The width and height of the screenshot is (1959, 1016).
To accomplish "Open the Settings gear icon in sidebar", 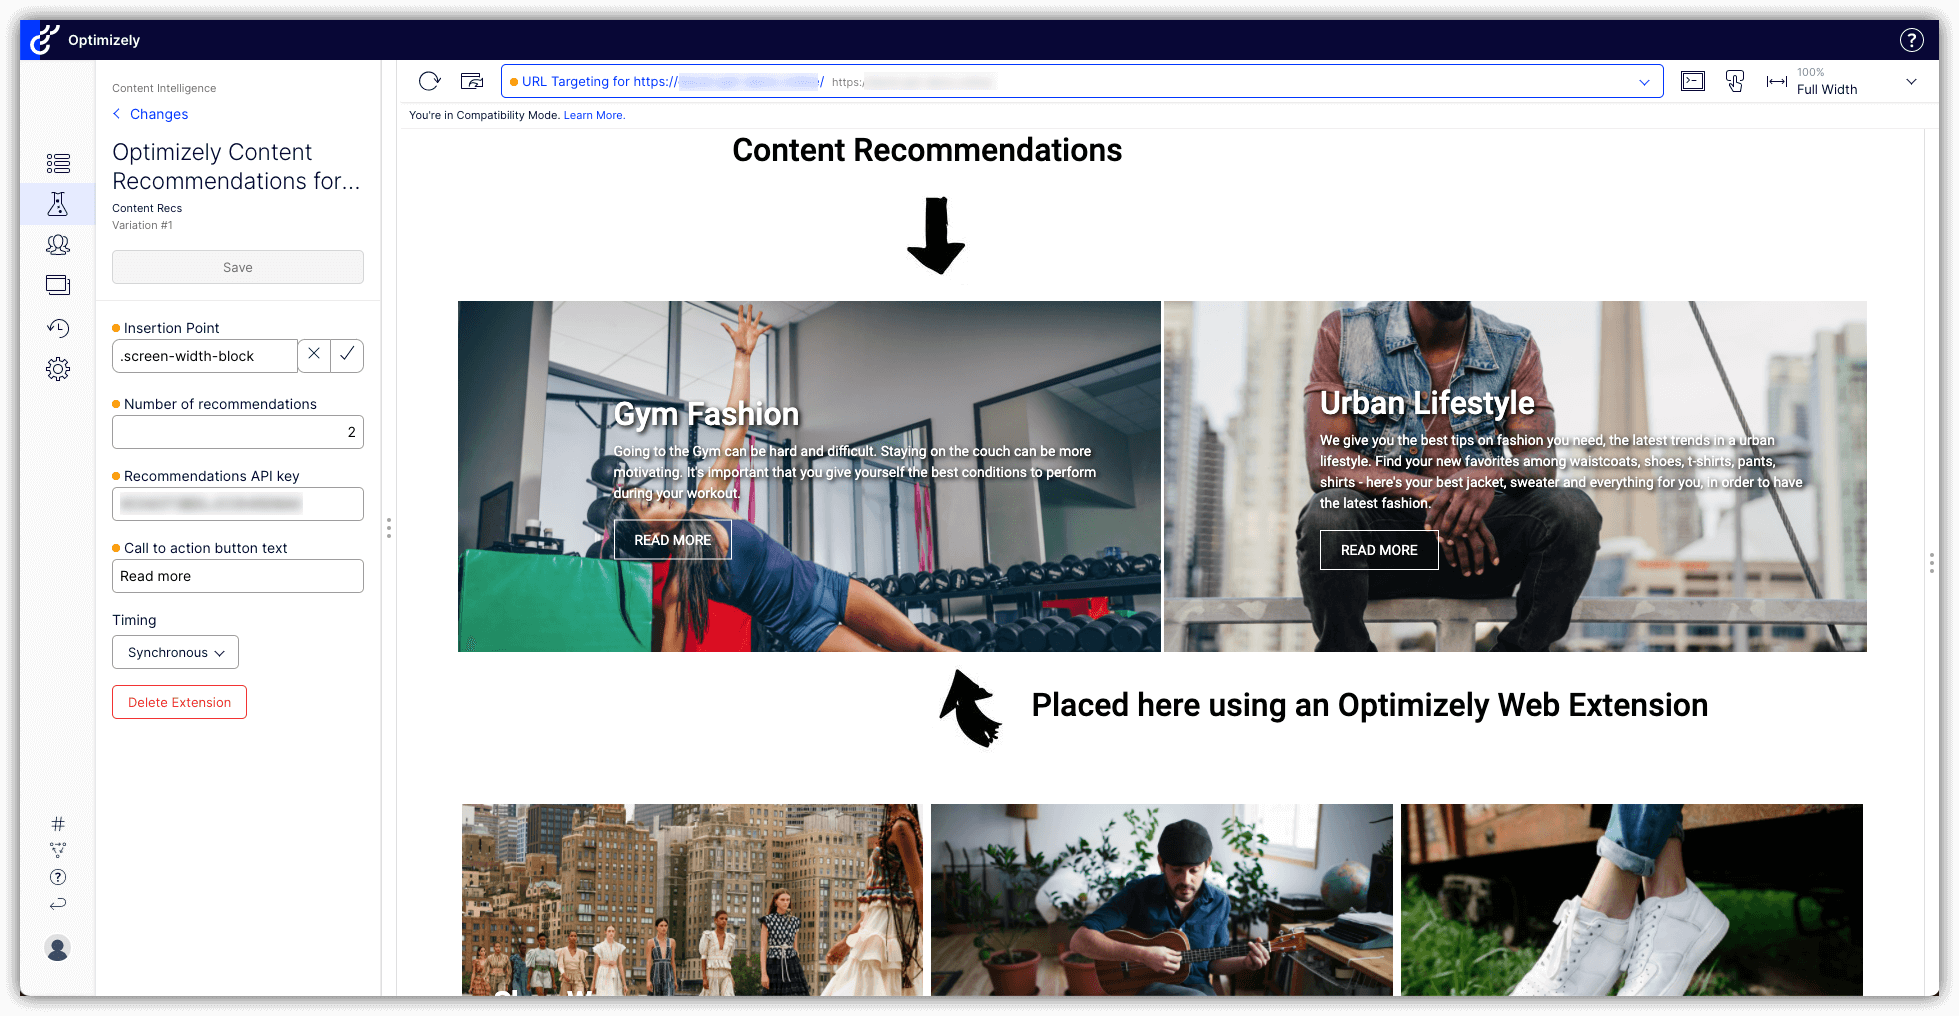I will pyautogui.click(x=58, y=369).
